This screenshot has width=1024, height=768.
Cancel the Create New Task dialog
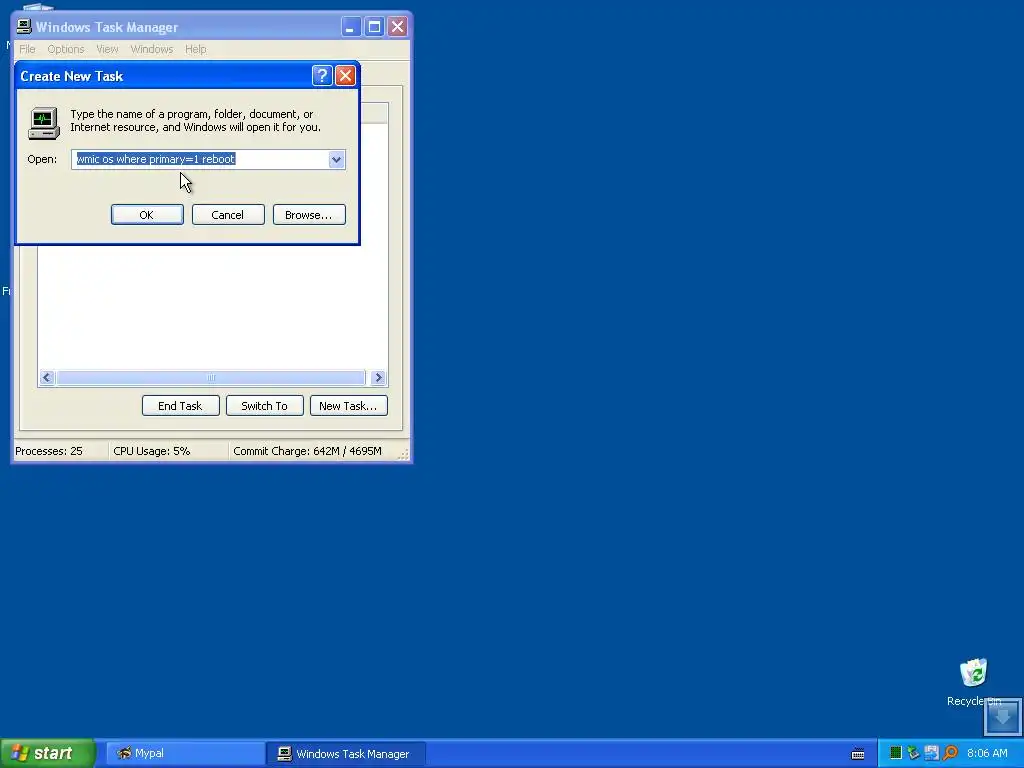[x=228, y=215]
